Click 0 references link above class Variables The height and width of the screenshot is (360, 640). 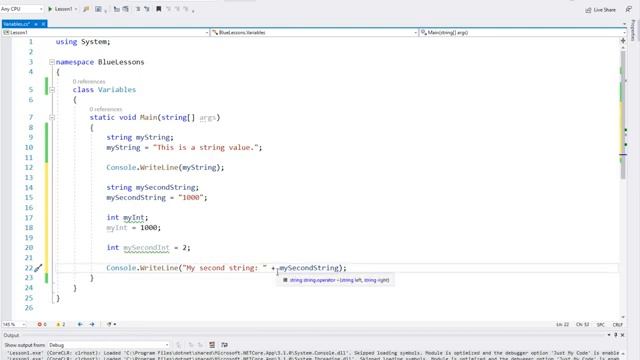89,82
